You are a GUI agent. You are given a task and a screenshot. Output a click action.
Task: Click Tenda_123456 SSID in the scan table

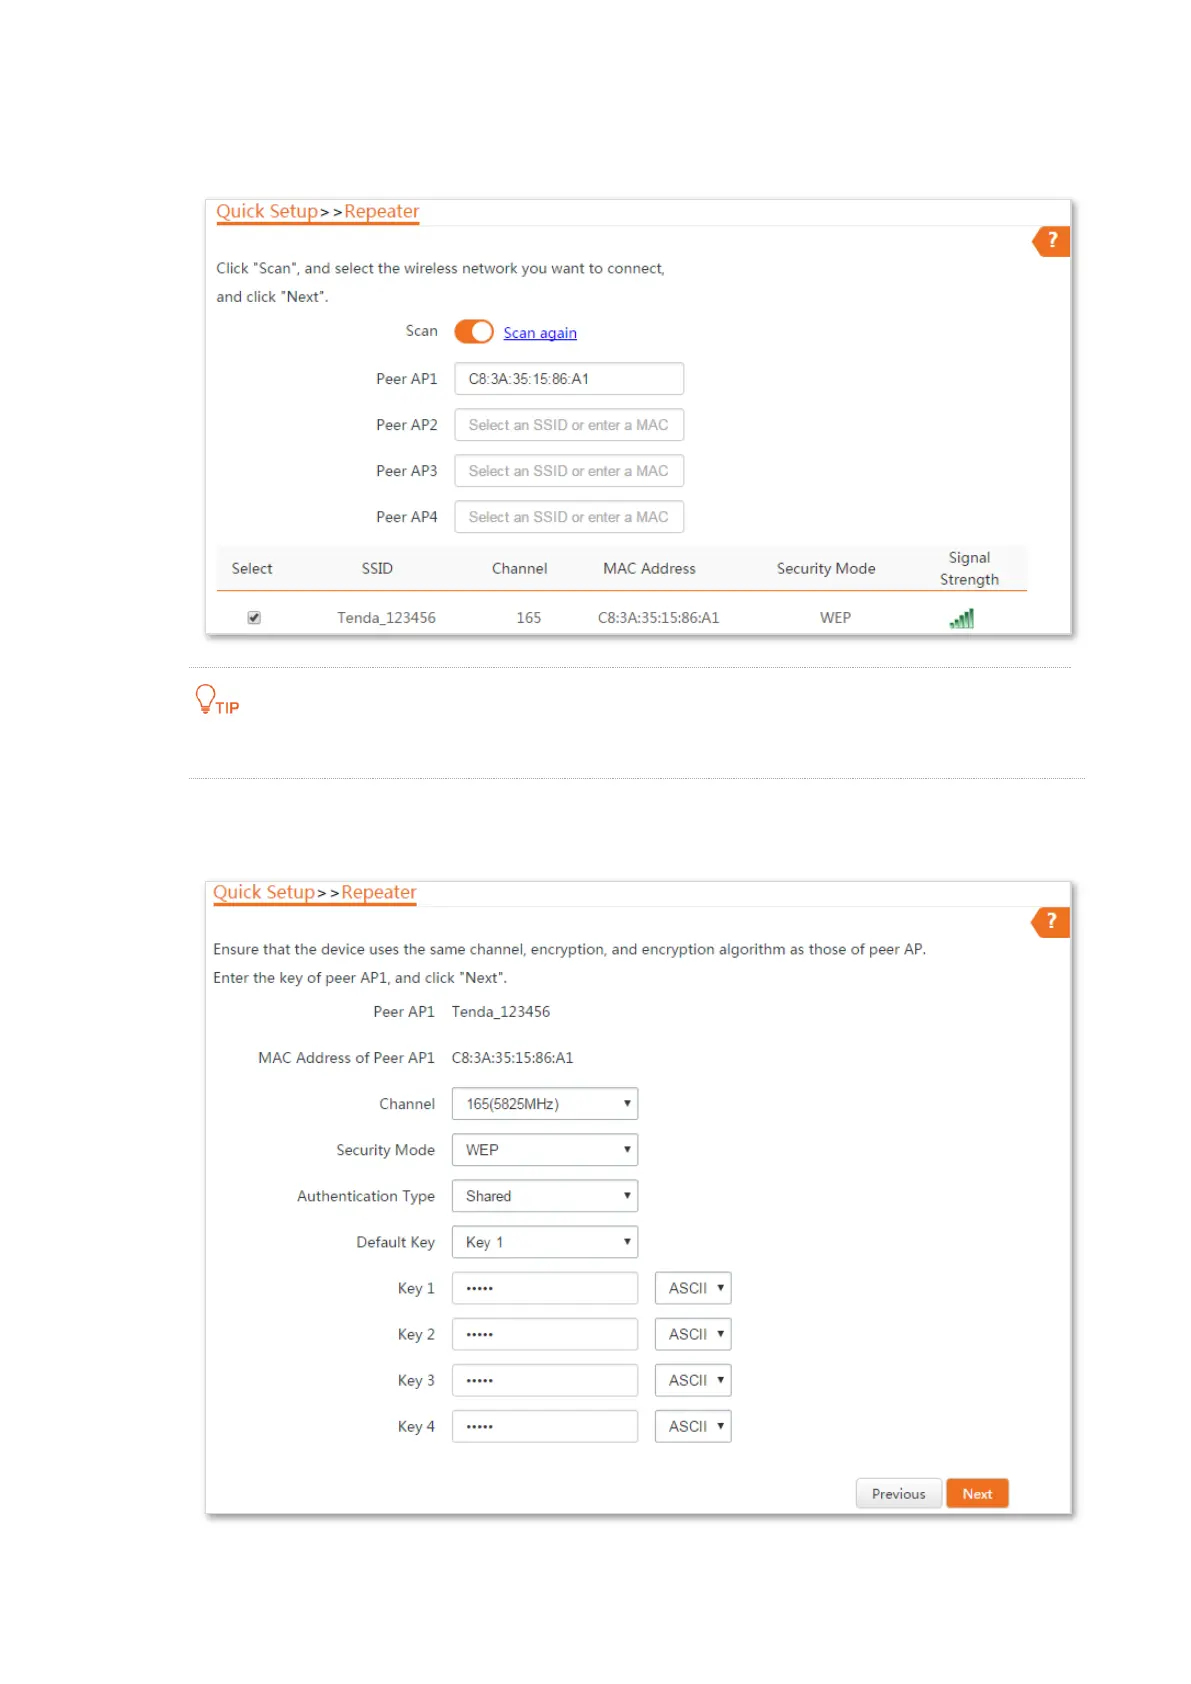click(386, 618)
